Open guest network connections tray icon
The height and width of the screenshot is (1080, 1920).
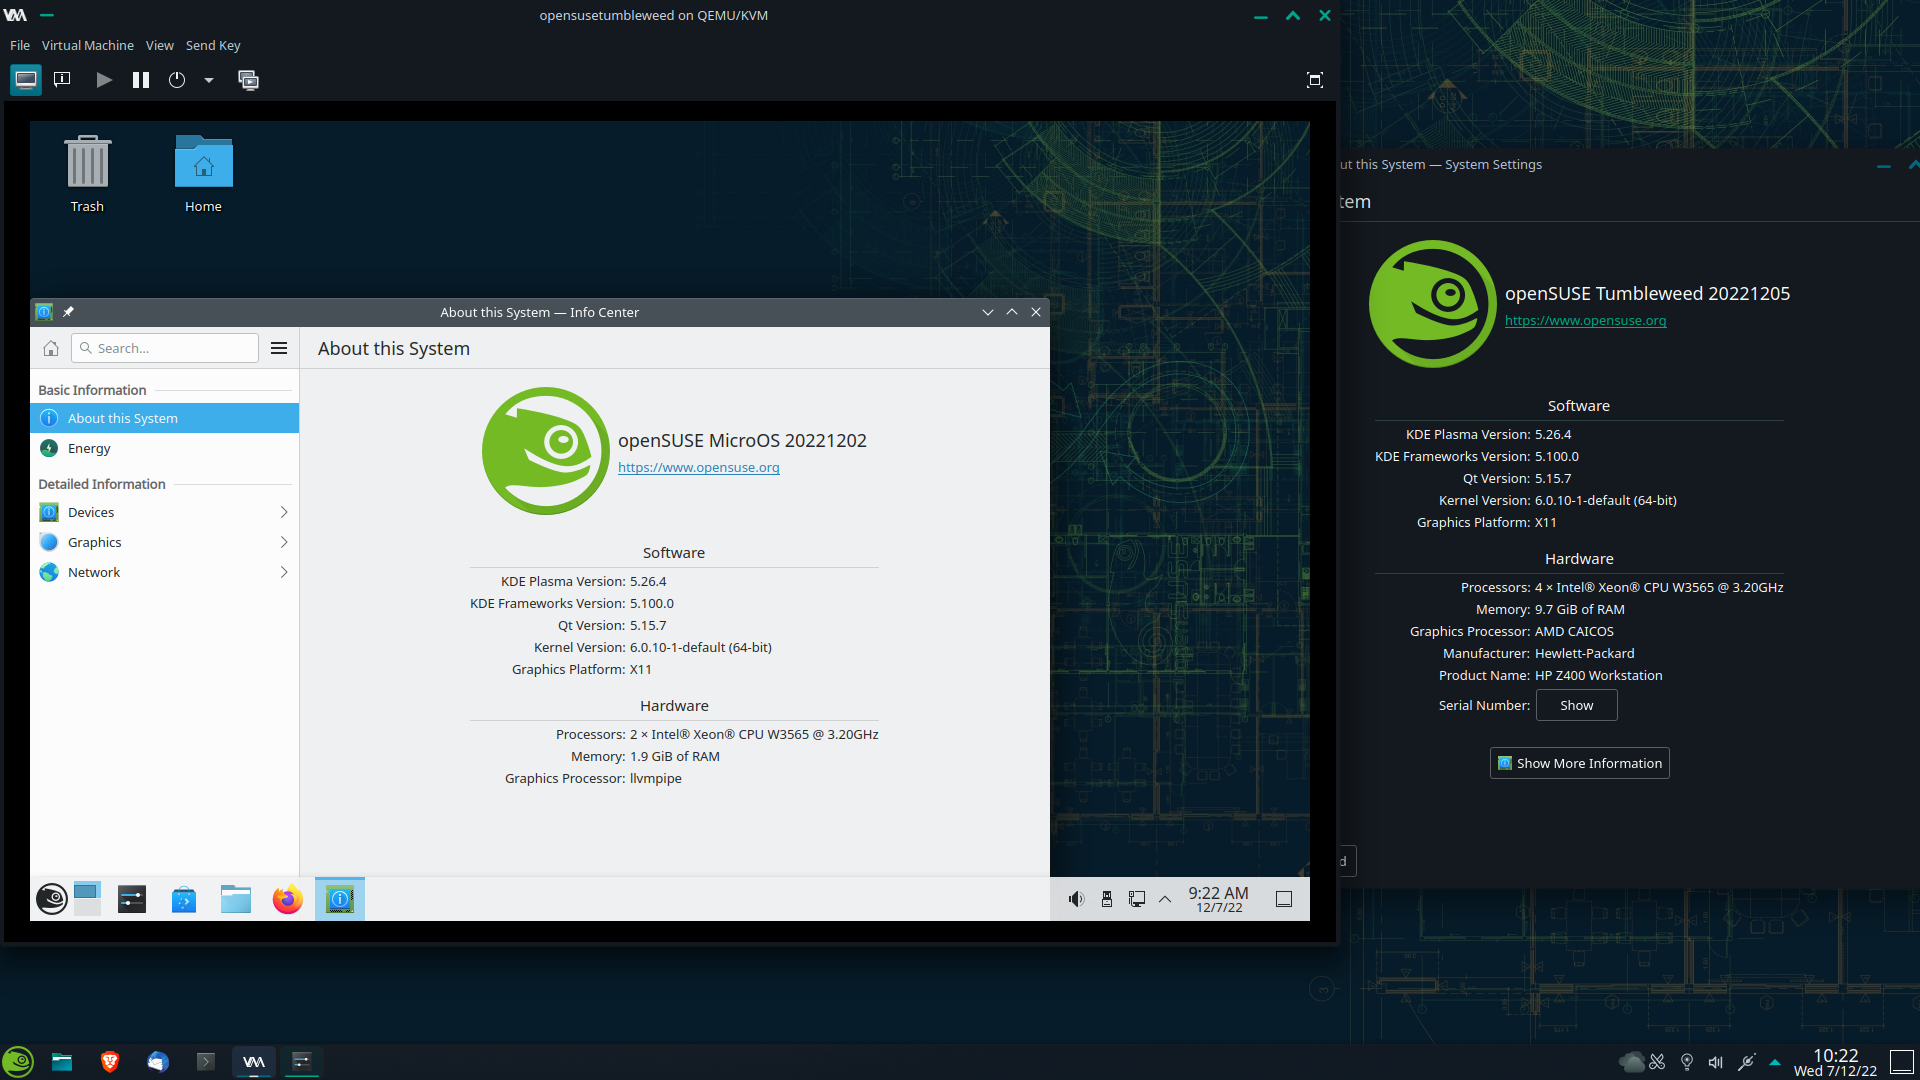pos(1137,899)
